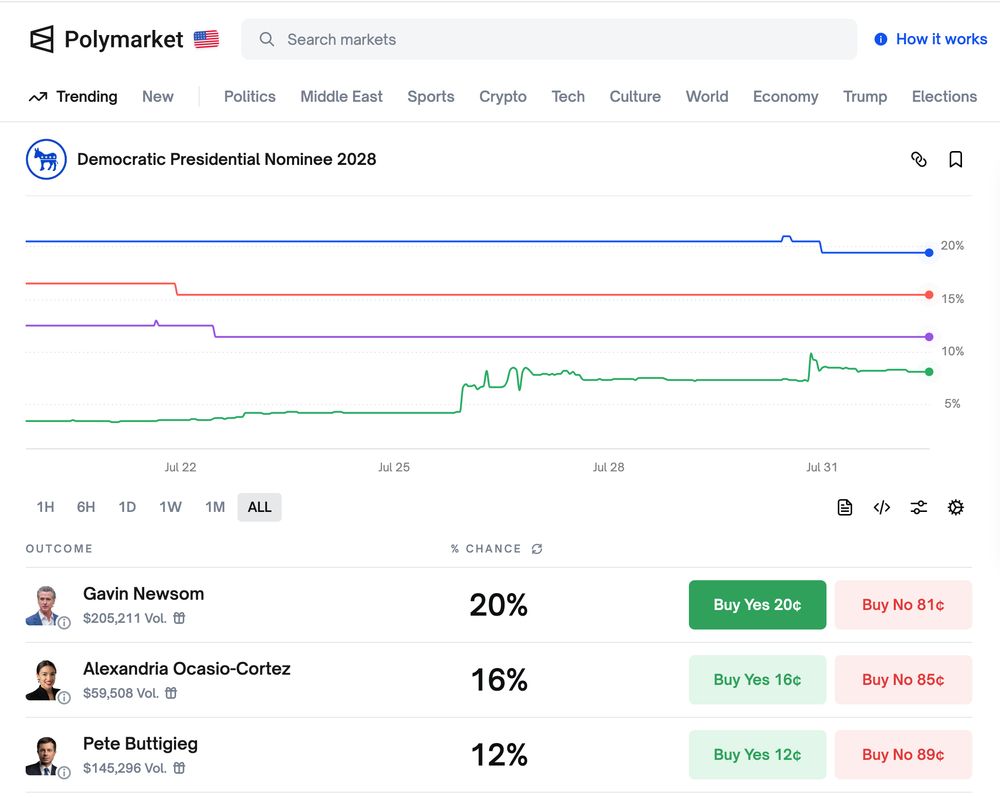
Task: Click the 16% chance value
Action: pos(499,680)
